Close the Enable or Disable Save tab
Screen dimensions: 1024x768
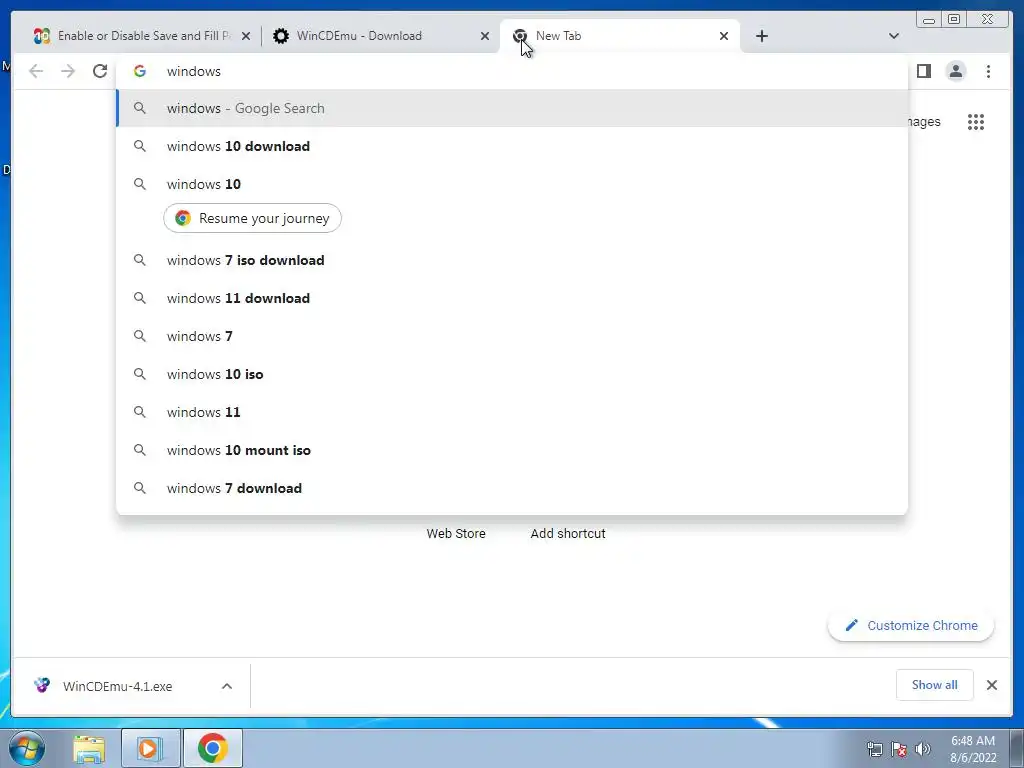coord(246,36)
